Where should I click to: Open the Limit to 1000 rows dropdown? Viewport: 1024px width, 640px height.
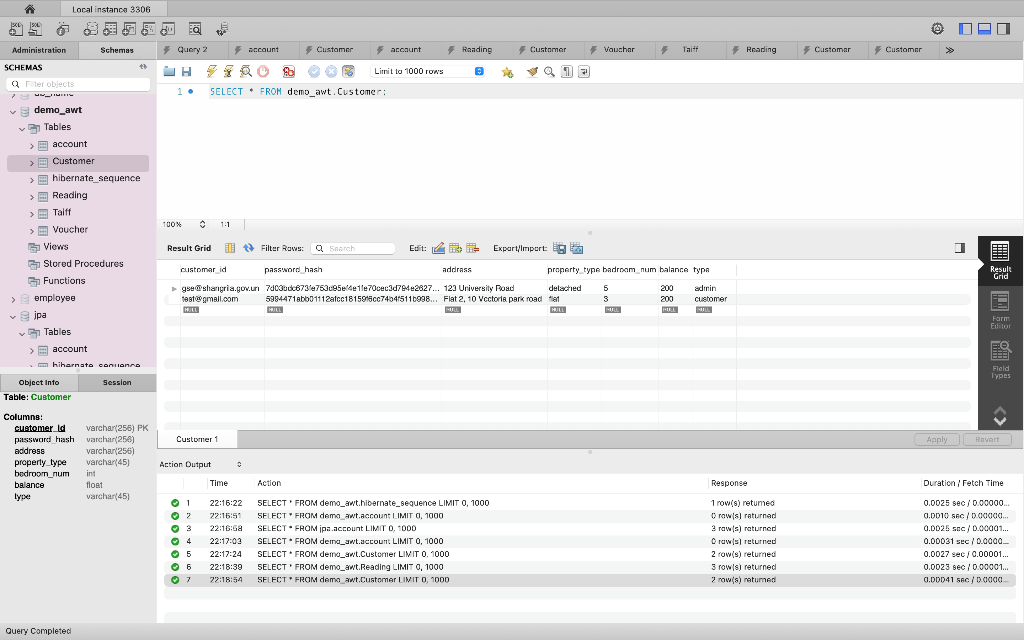(x=428, y=71)
